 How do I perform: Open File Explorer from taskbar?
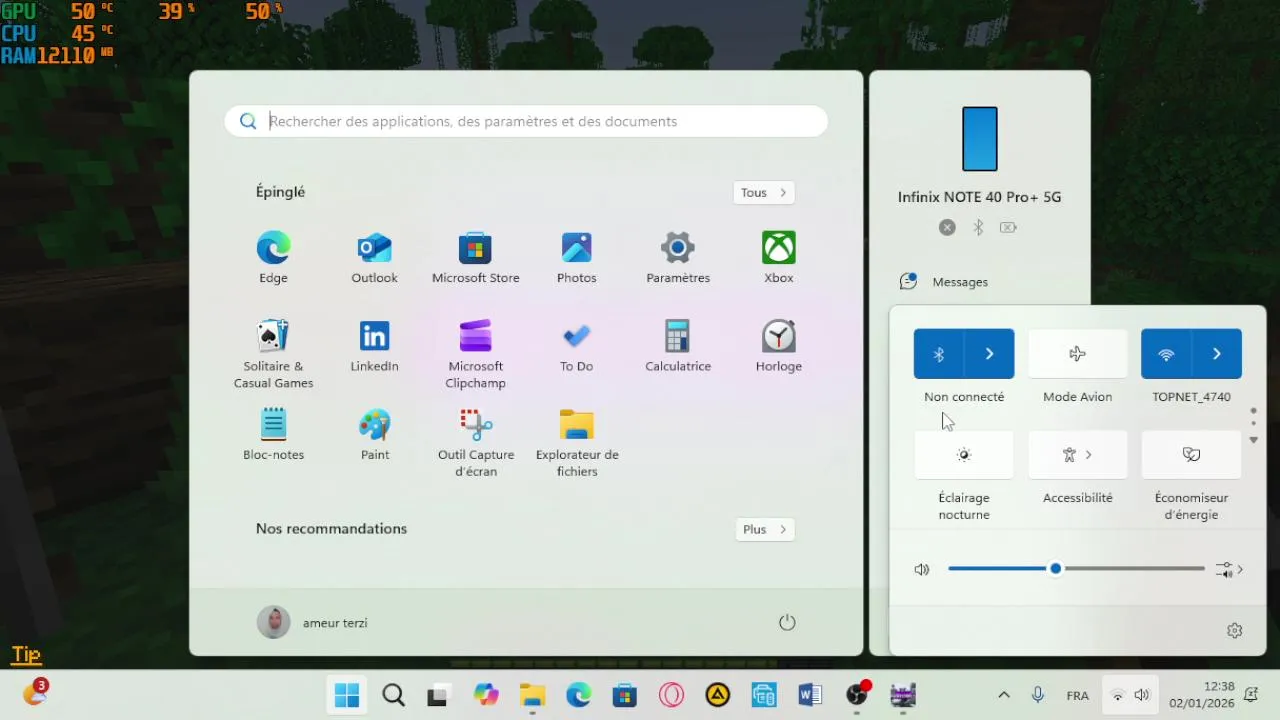click(532, 695)
